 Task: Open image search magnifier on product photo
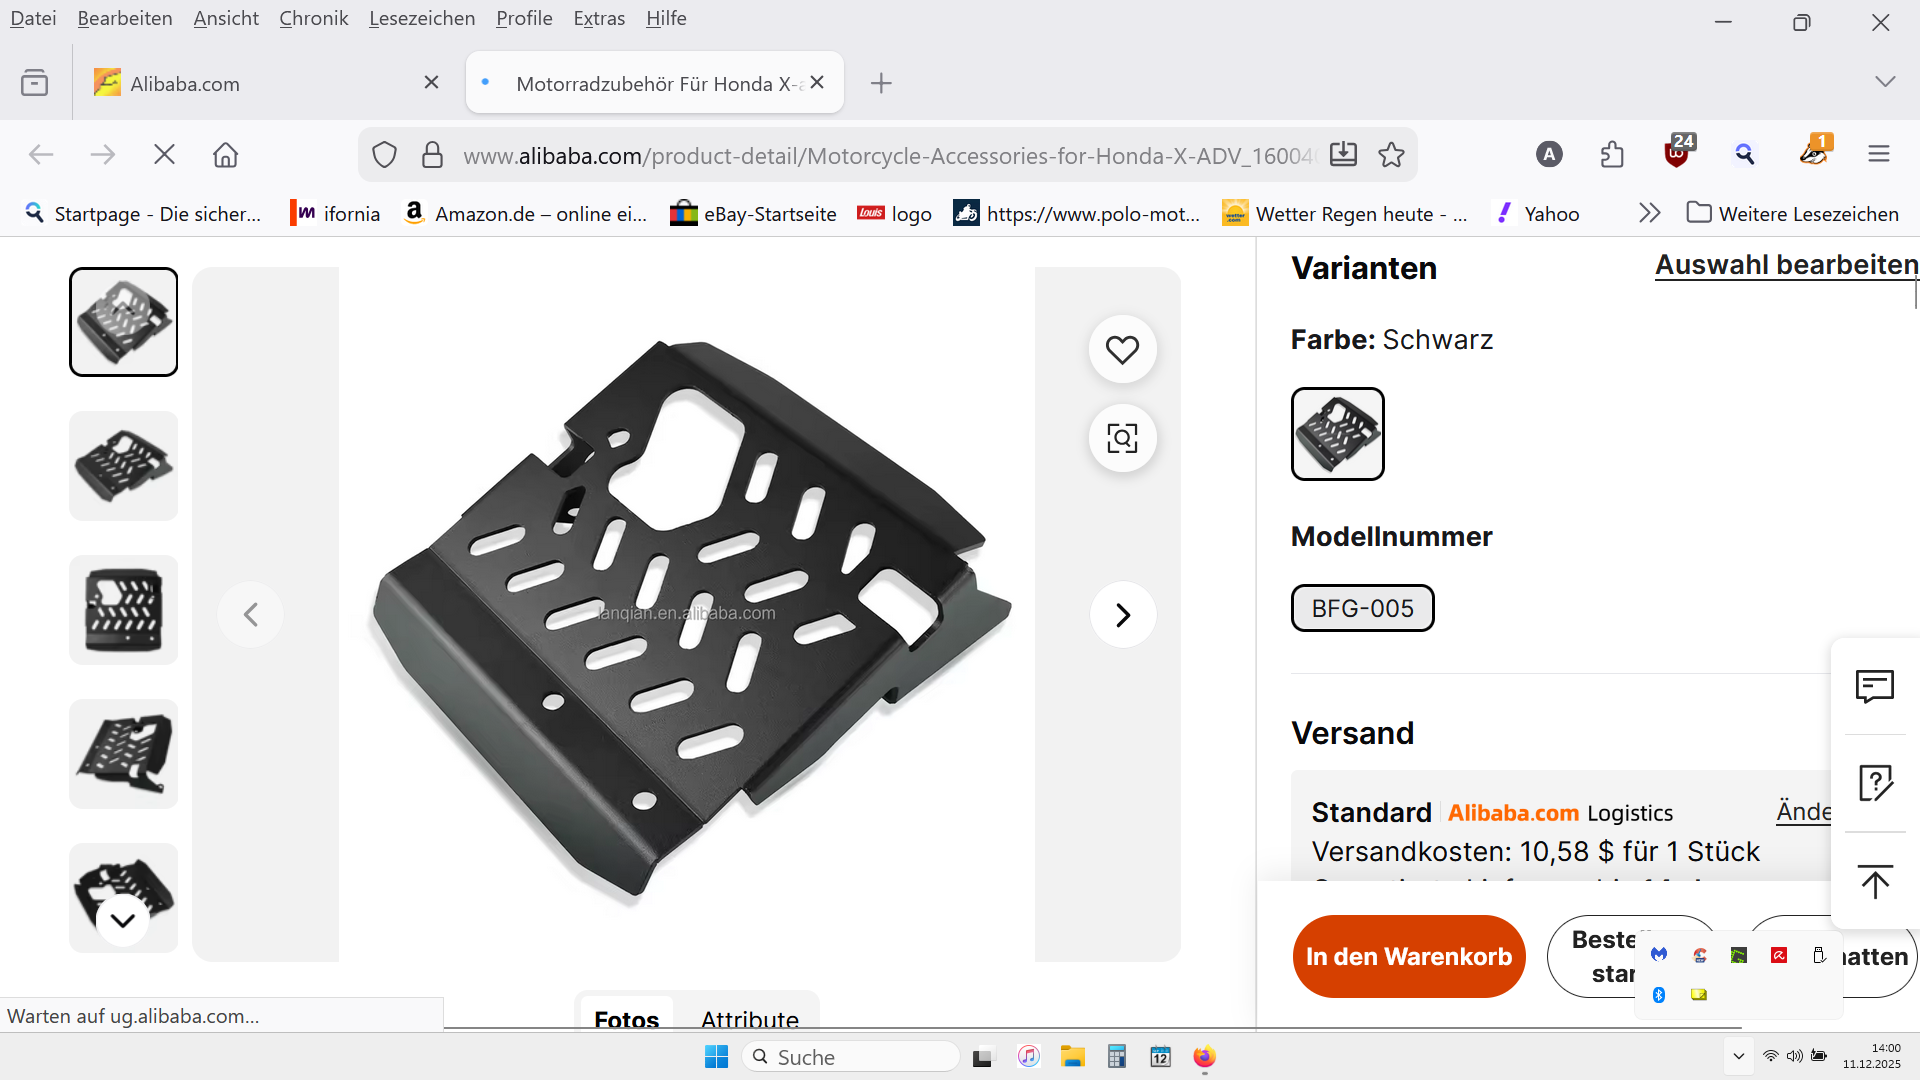coord(1122,438)
